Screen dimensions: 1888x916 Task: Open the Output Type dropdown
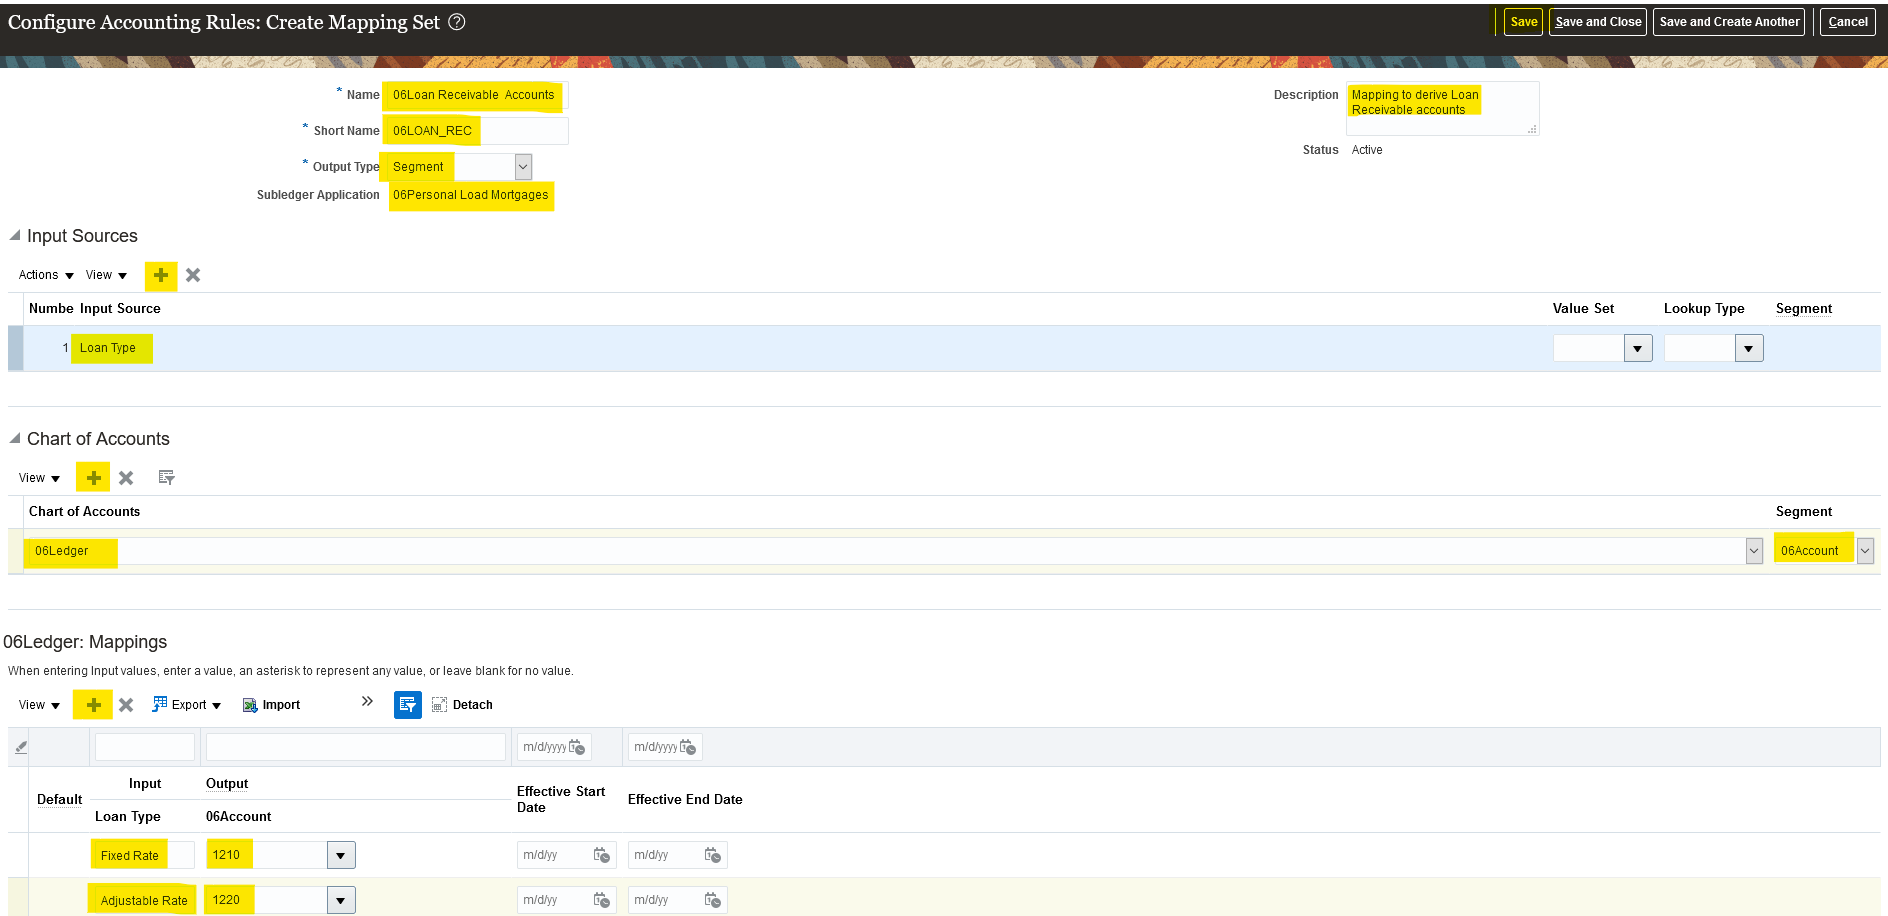(x=523, y=167)
